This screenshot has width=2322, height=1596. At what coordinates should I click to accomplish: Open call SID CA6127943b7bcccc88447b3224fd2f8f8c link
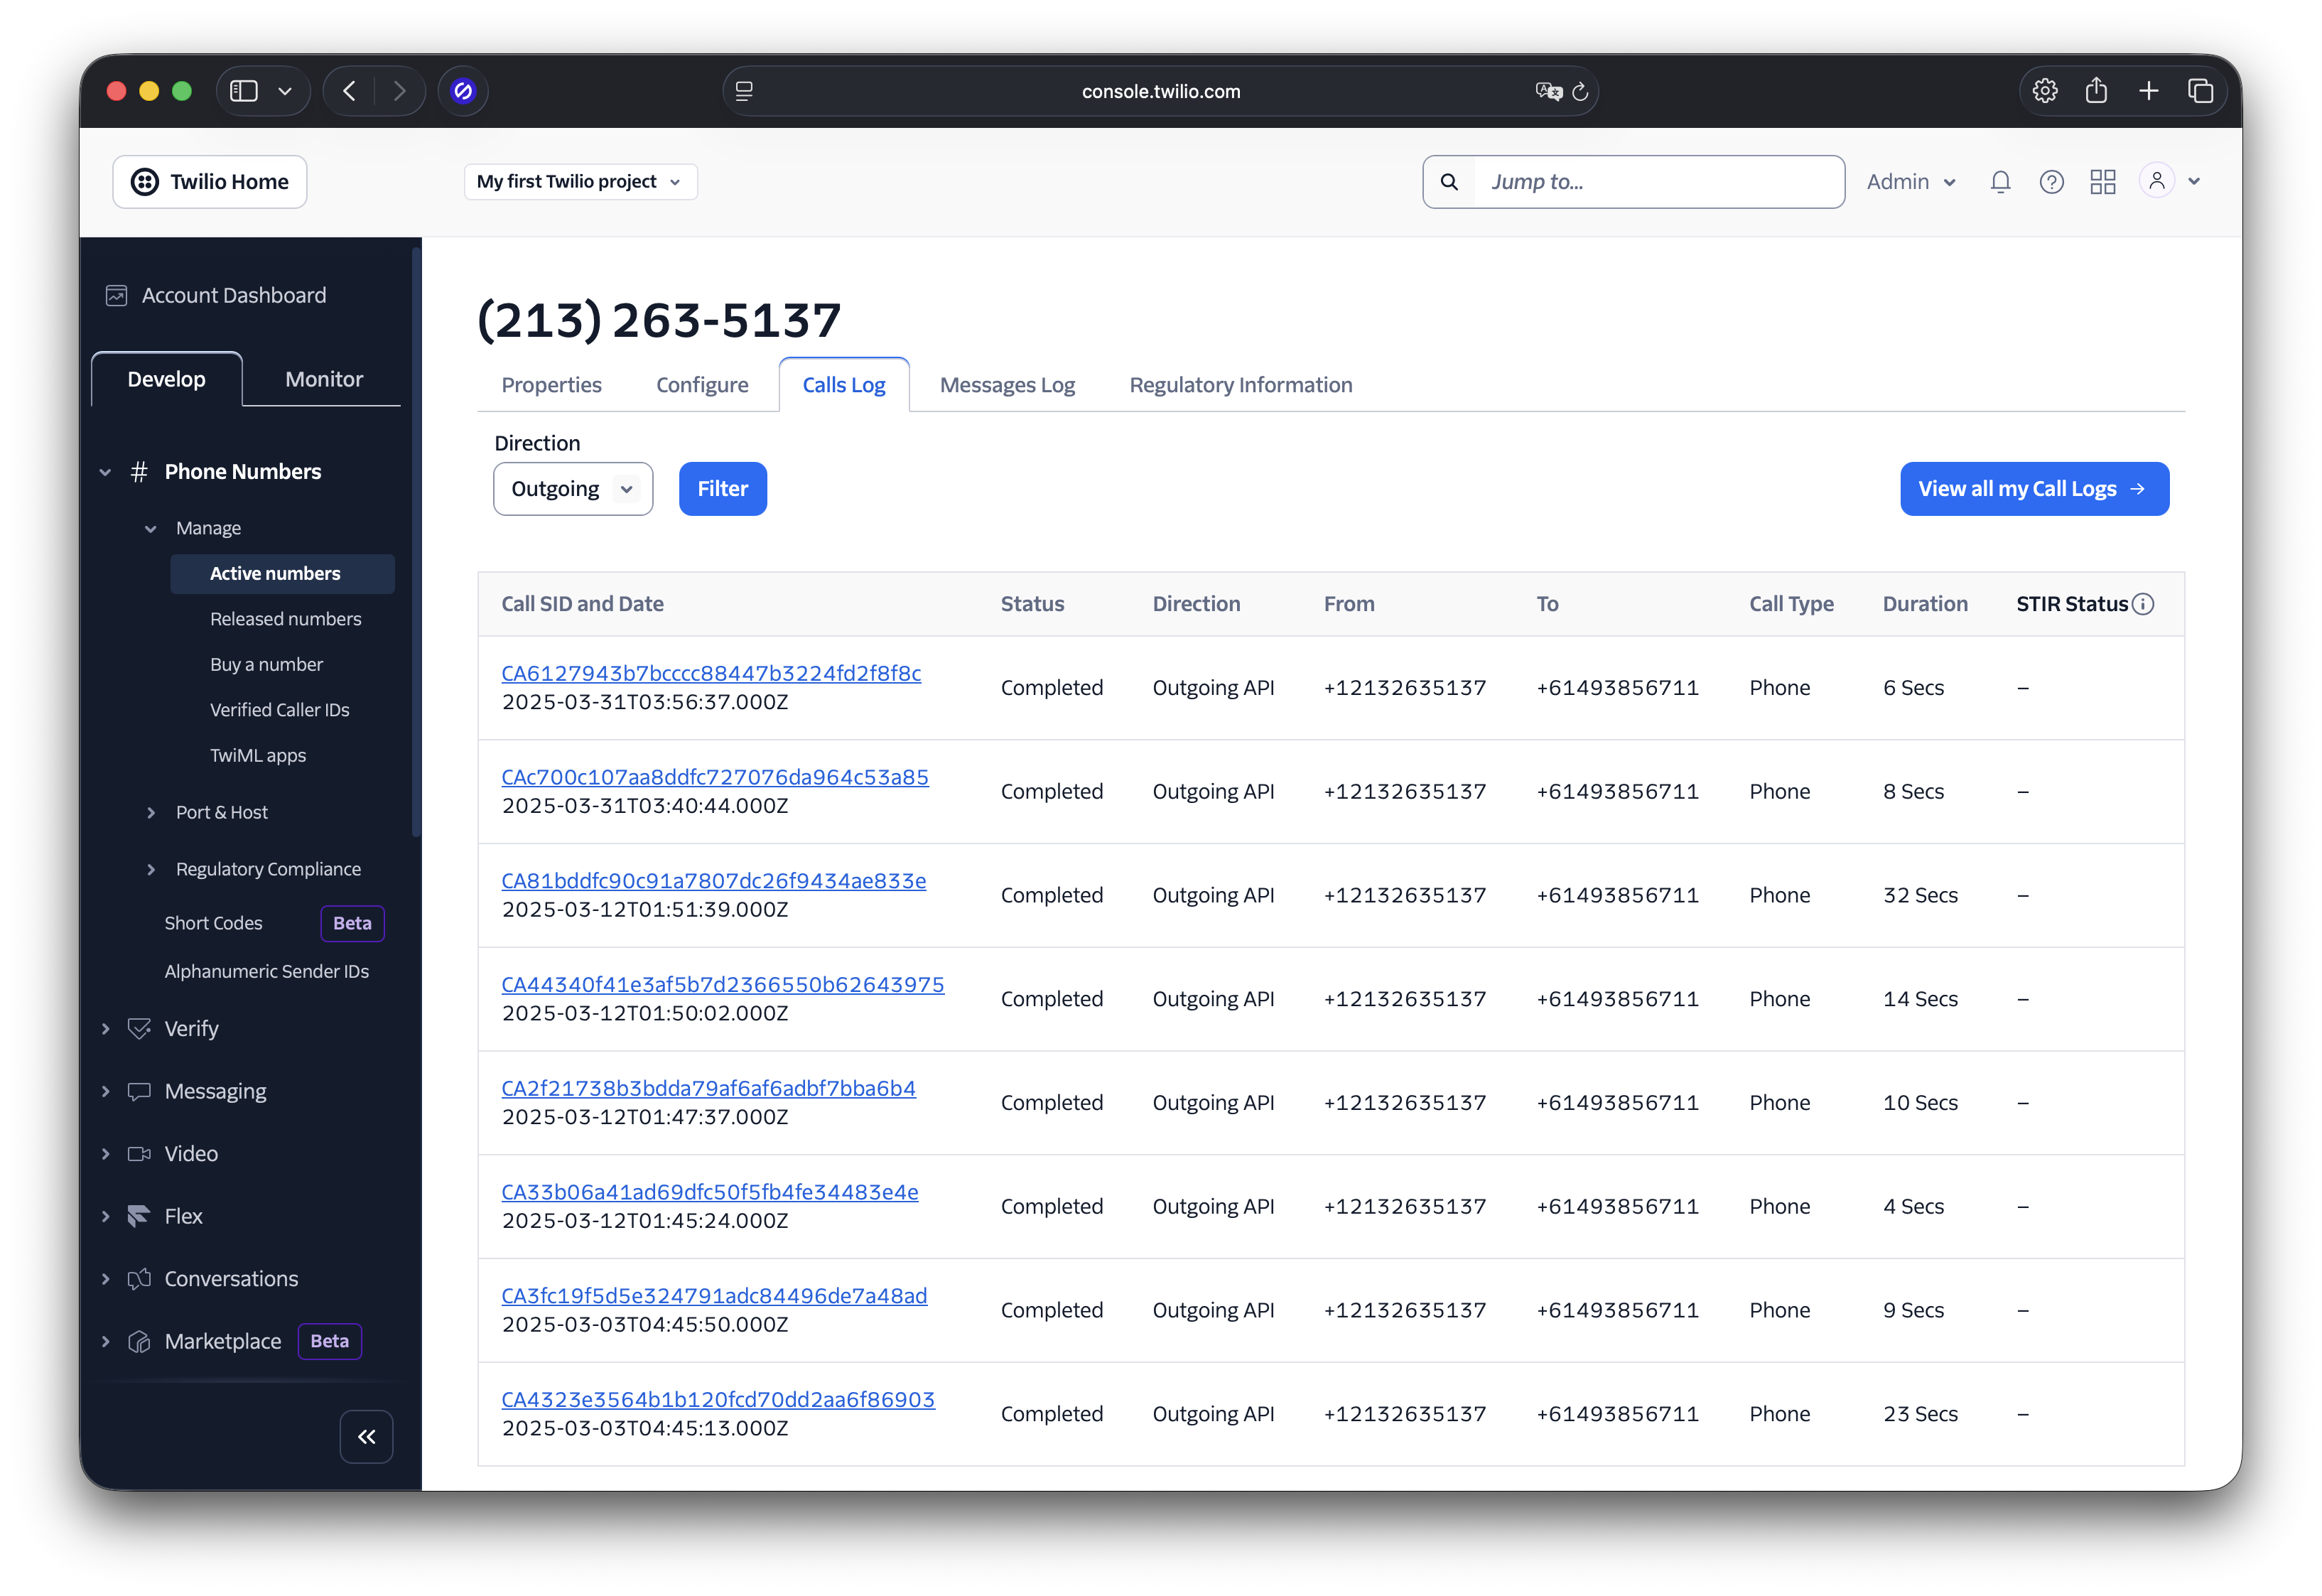coord(711,673)
